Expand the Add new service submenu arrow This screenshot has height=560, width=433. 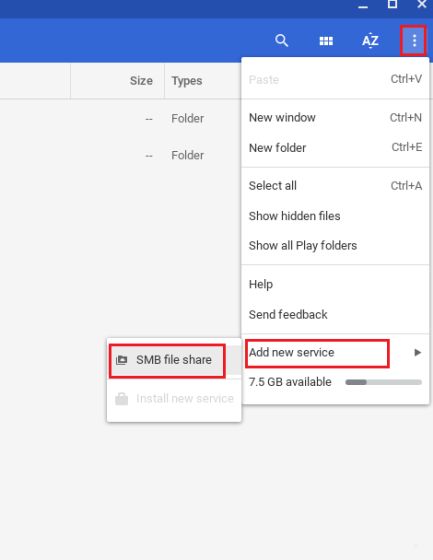pyautogui.click(x=417, y=353)
